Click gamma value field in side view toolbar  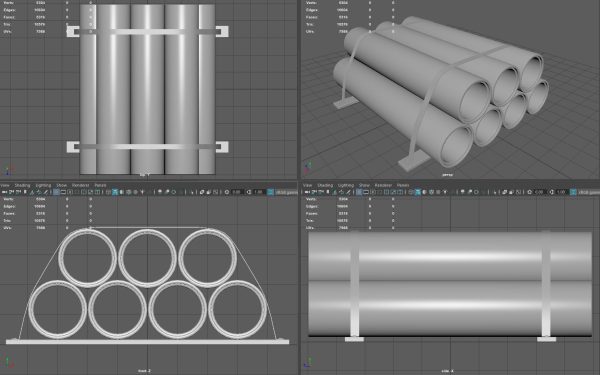562,192
